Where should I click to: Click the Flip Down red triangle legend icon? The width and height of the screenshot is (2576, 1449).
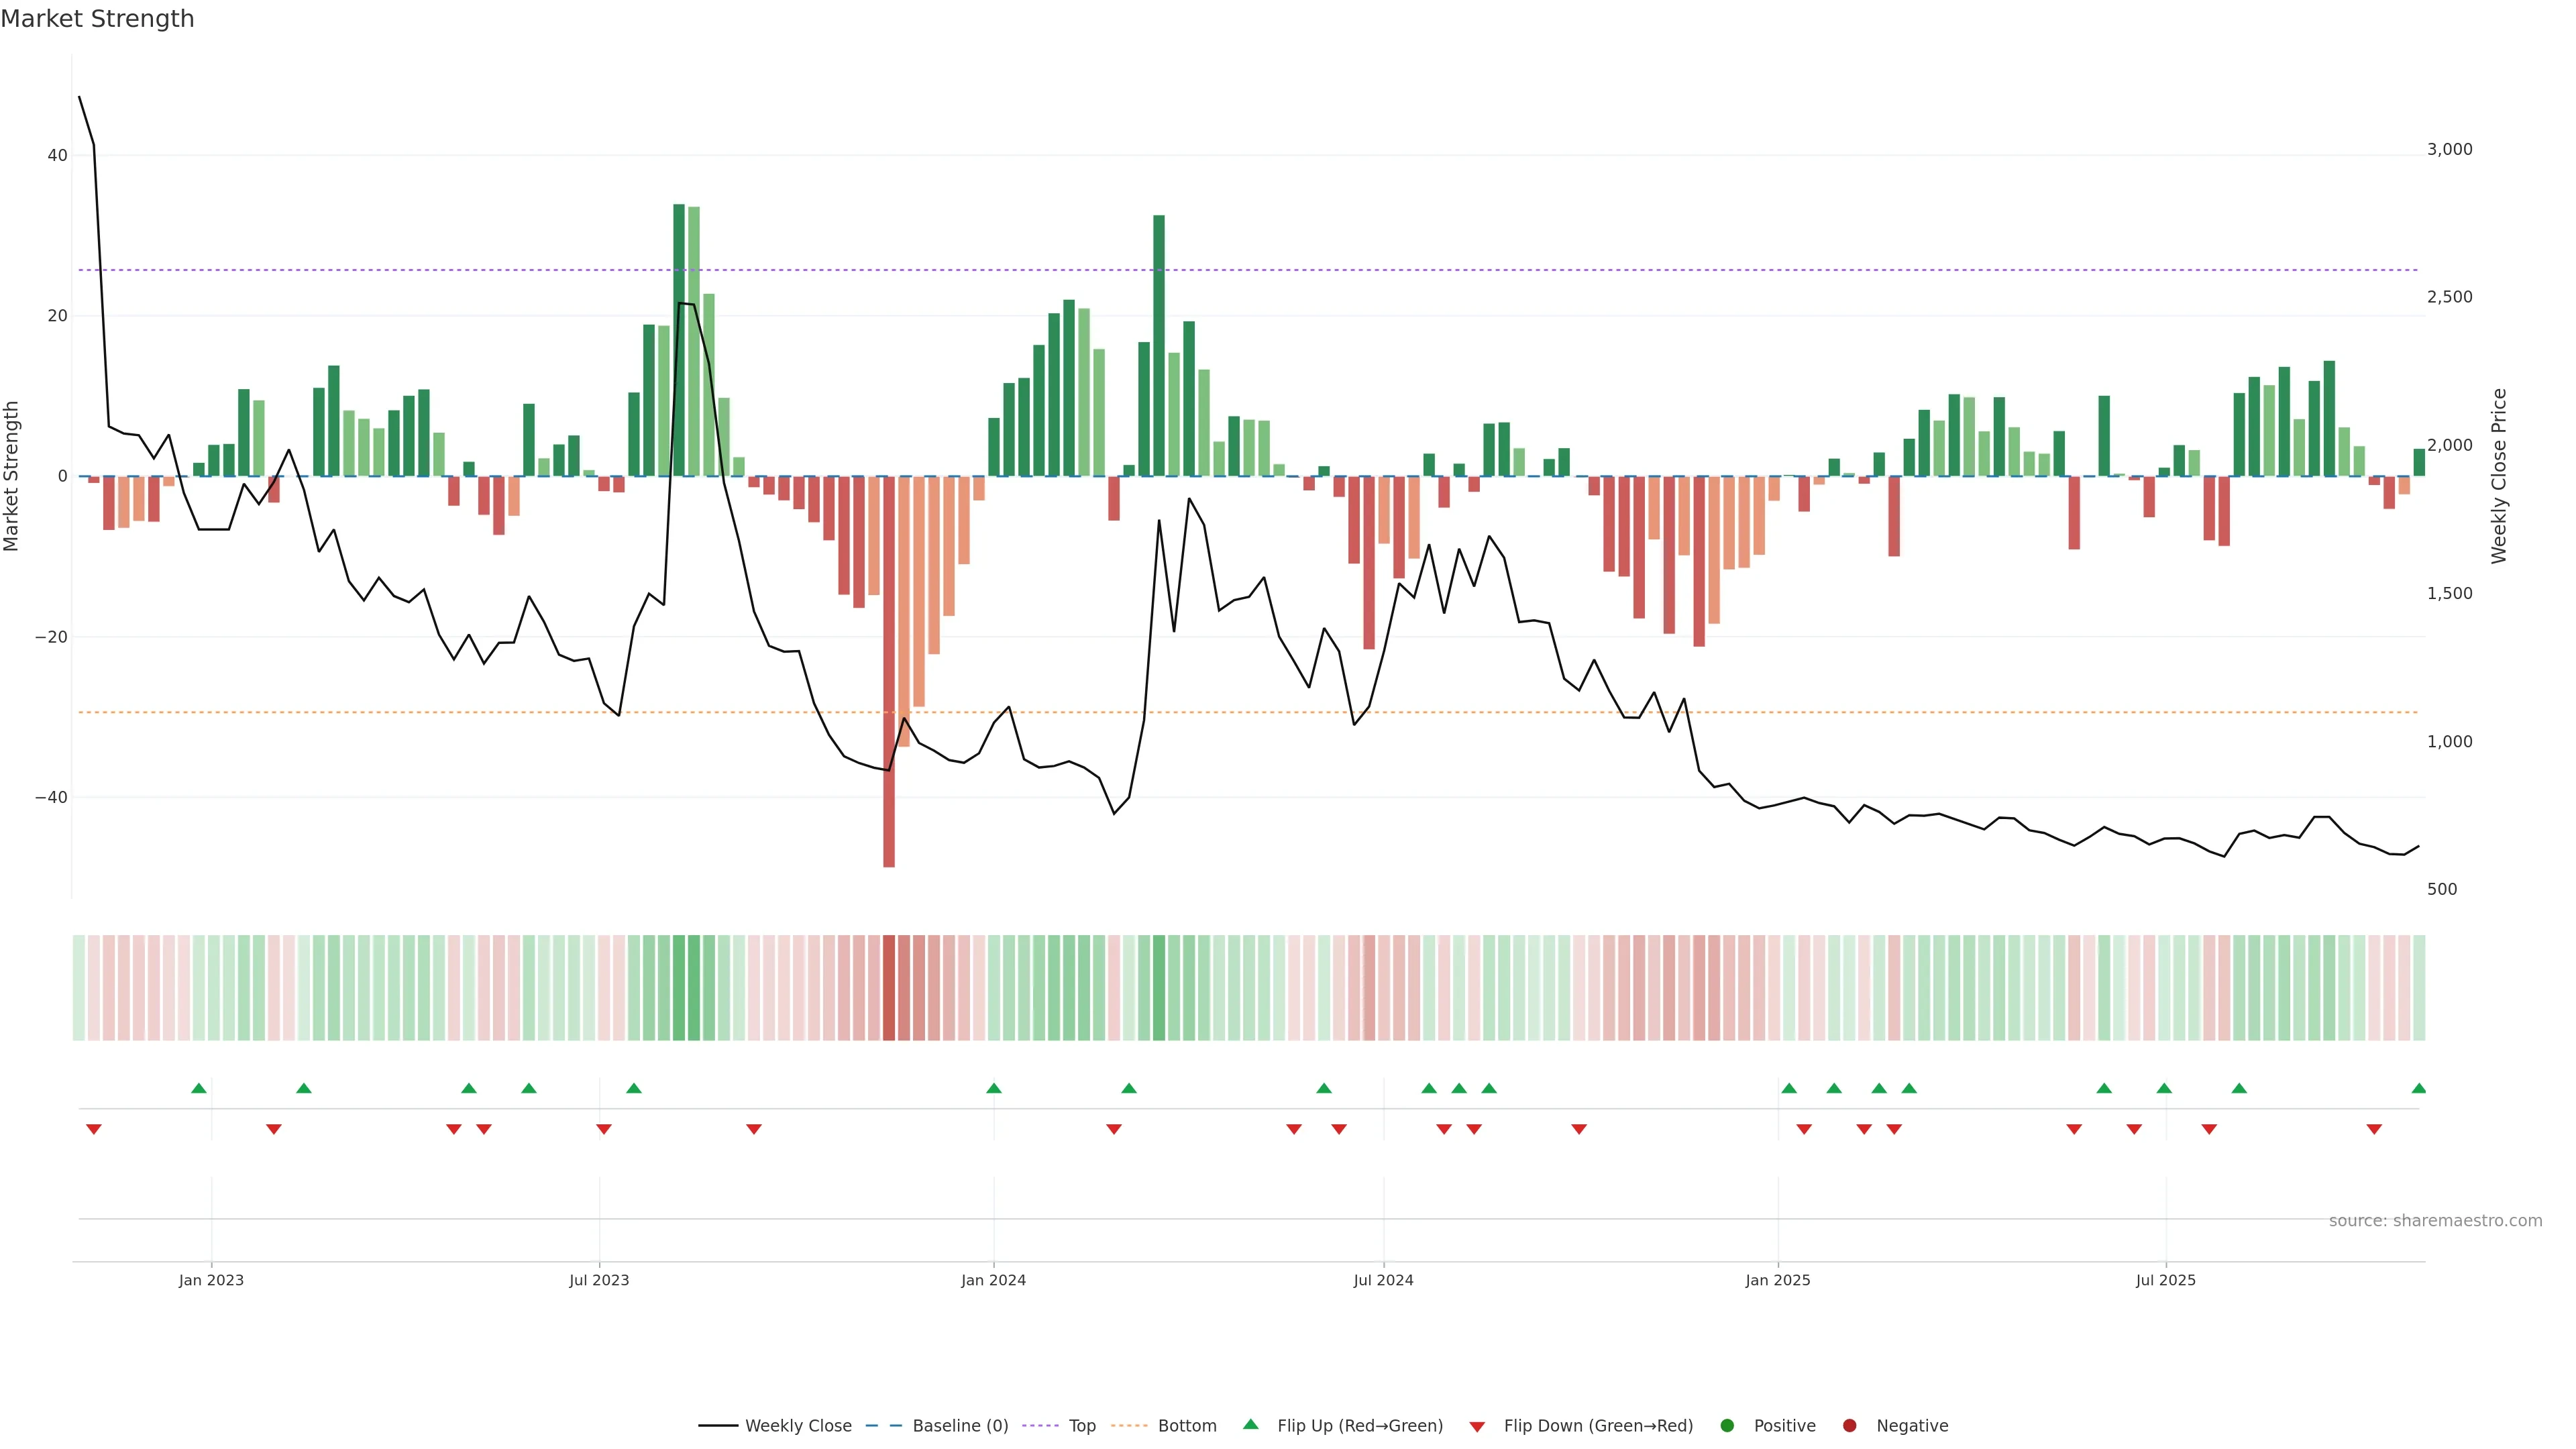1477,1427
